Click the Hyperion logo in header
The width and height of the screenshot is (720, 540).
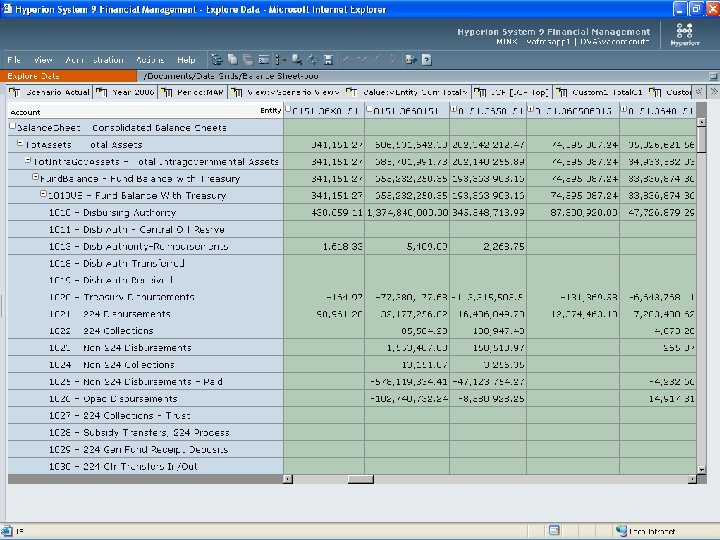pyautogui.click(x=685, y=34)
